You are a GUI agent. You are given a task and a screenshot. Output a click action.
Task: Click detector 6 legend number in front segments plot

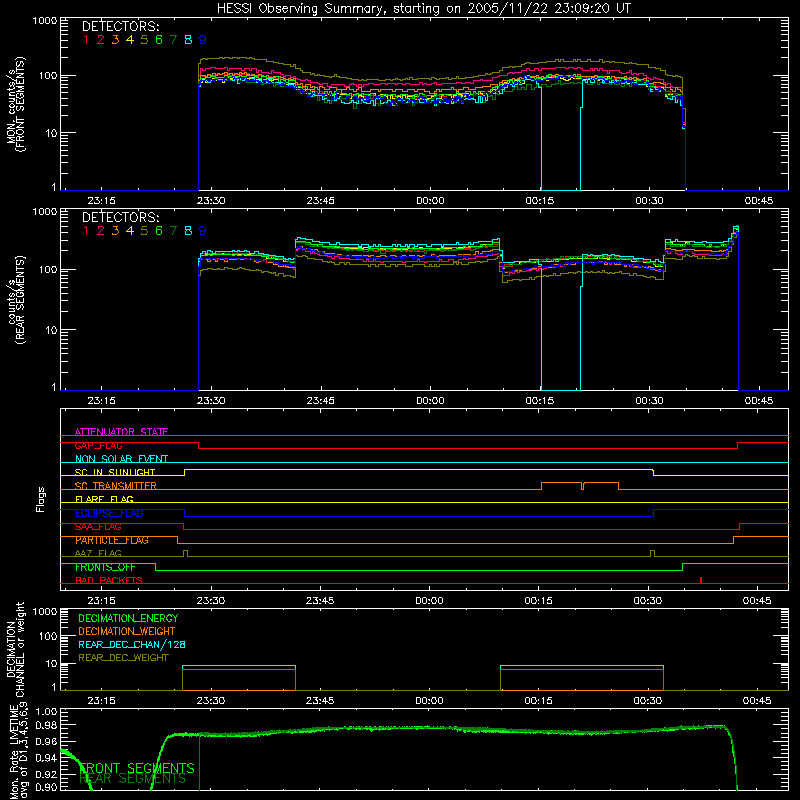[159, 40]
